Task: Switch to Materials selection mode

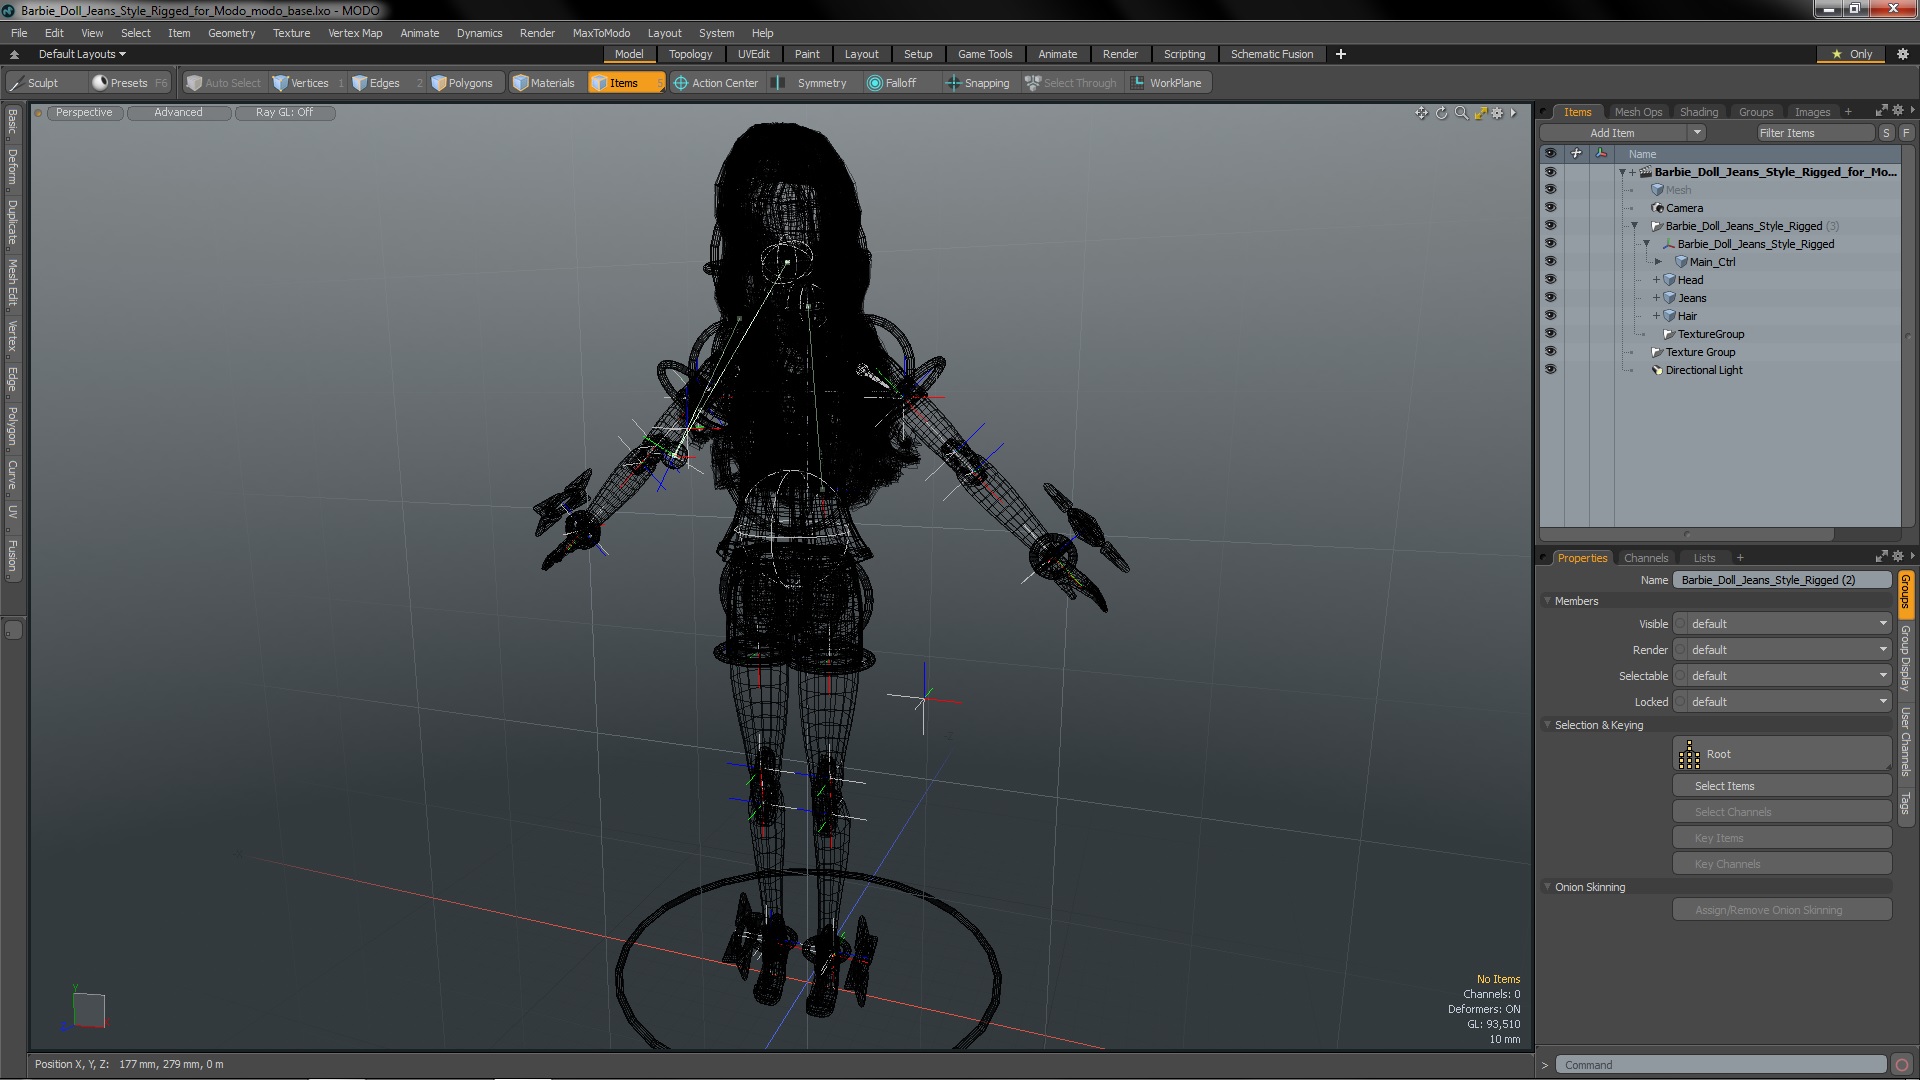Action: [544, 83]
